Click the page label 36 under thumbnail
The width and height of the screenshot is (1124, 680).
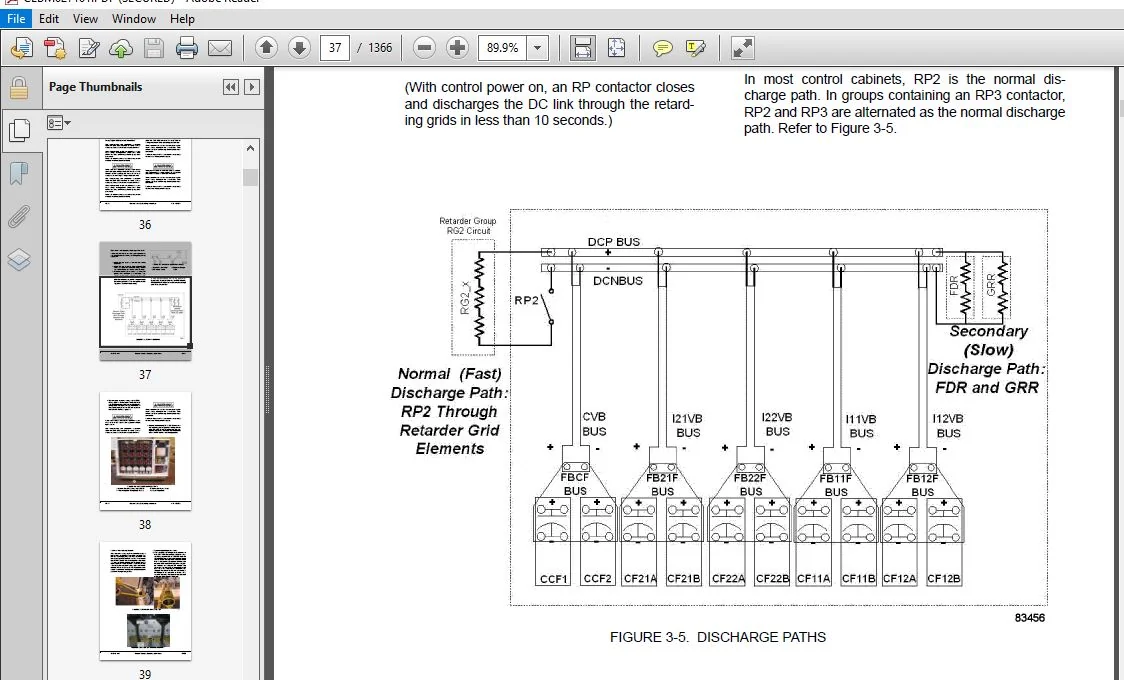145,224
